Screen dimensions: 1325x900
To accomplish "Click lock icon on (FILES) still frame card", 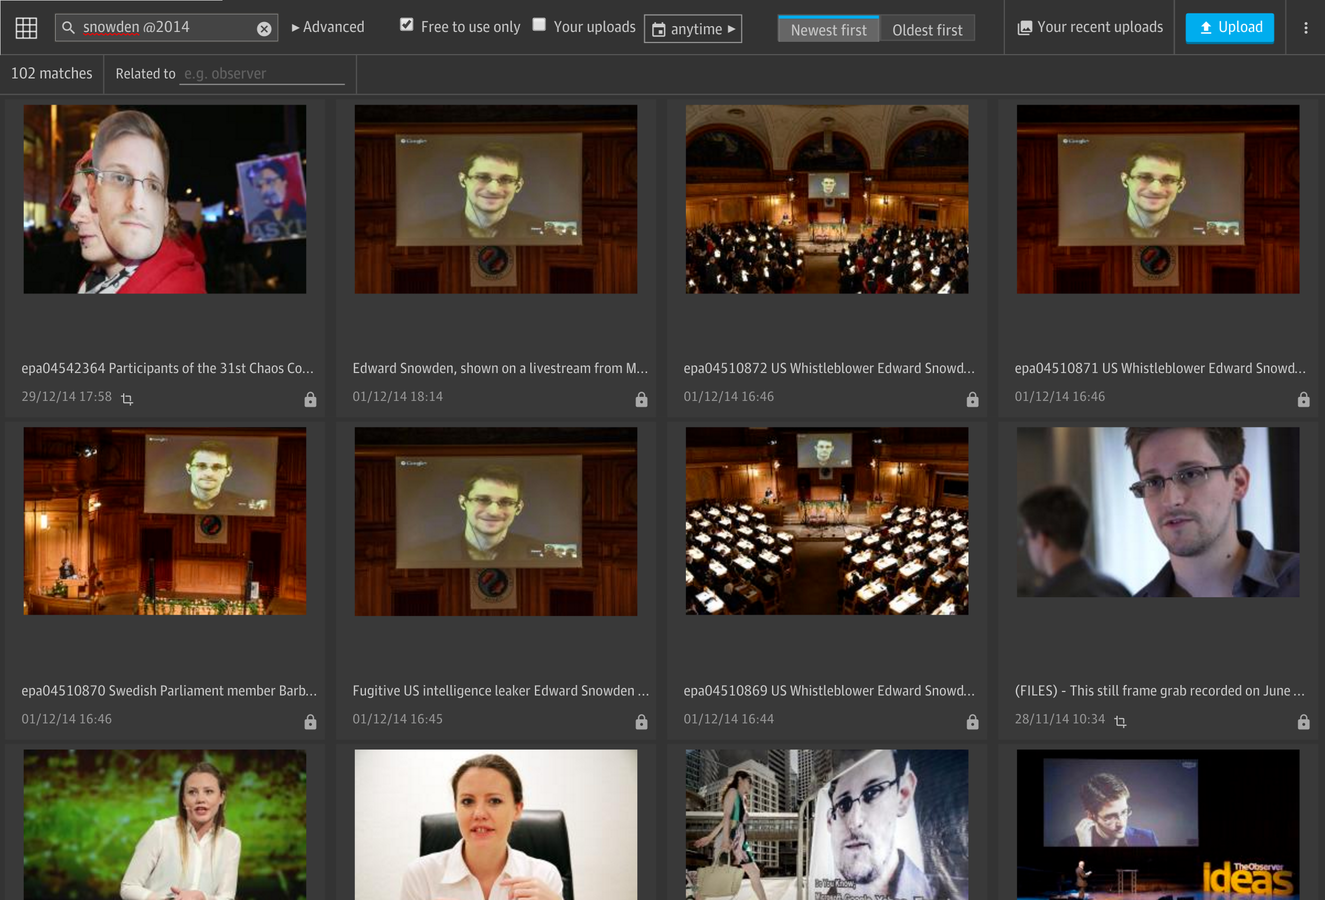I will (x=1303, y=721).
